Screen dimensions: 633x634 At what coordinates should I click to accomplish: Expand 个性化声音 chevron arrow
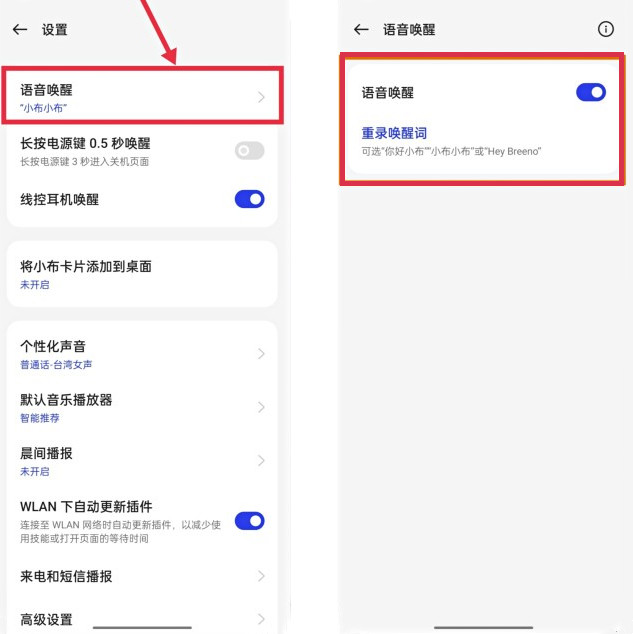coord(261,354)
